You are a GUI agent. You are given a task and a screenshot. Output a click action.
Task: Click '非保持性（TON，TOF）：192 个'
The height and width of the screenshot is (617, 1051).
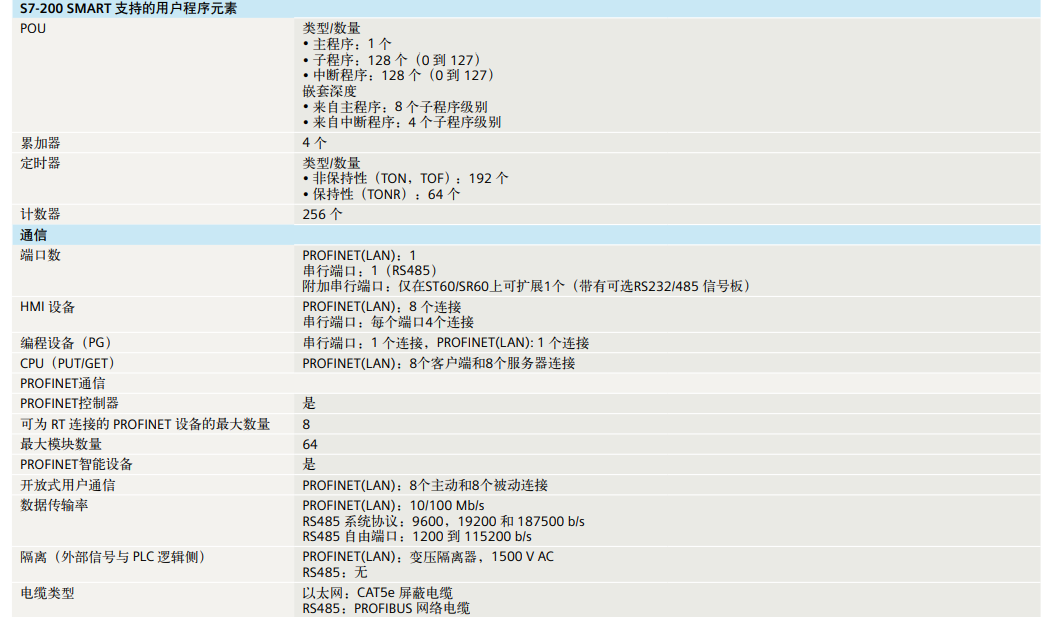410,178
